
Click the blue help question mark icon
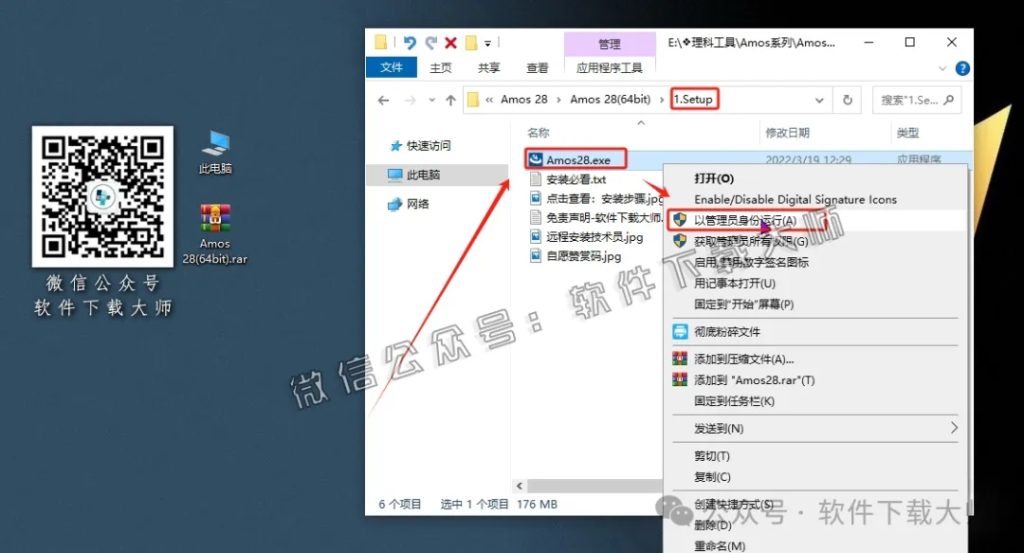[962, 68]
